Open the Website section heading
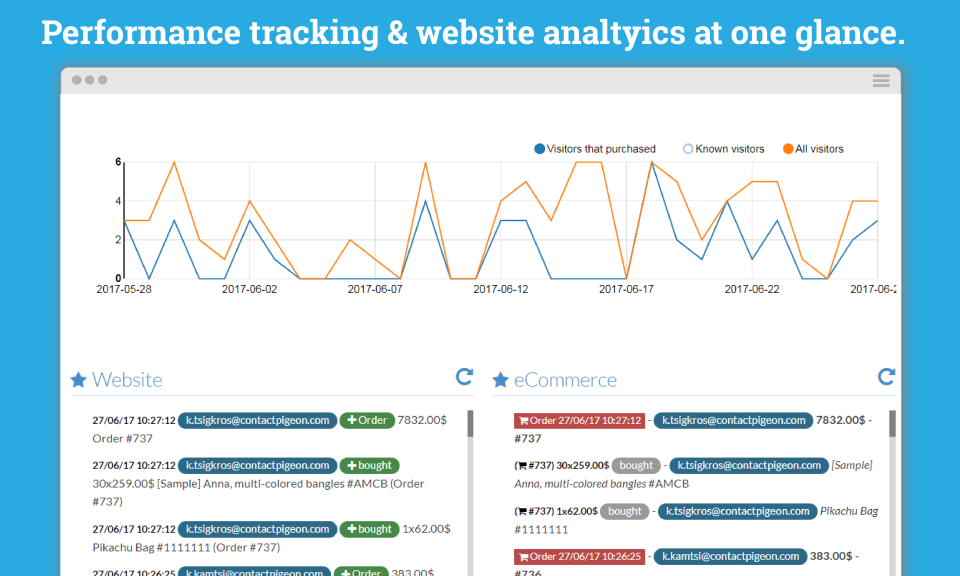Image resolution: width=960 pixels, height=576 pixels. tap(127, 379)
